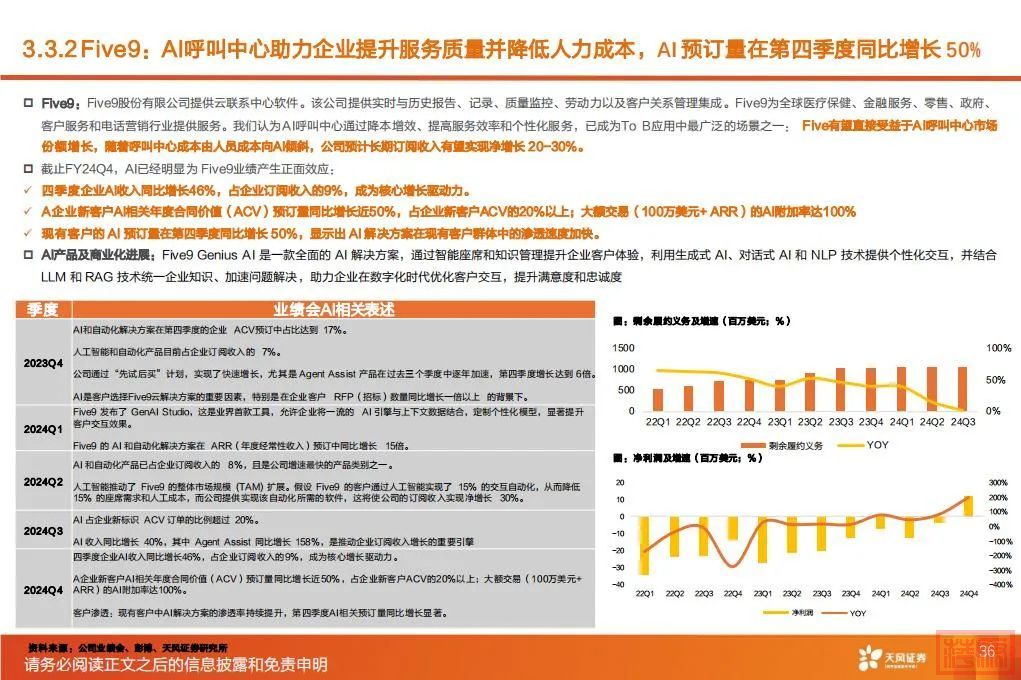The height and width of the screenshot is (680, 1021).
Task: Select the "2023Q4" row label in table
Action: point(43,363)
